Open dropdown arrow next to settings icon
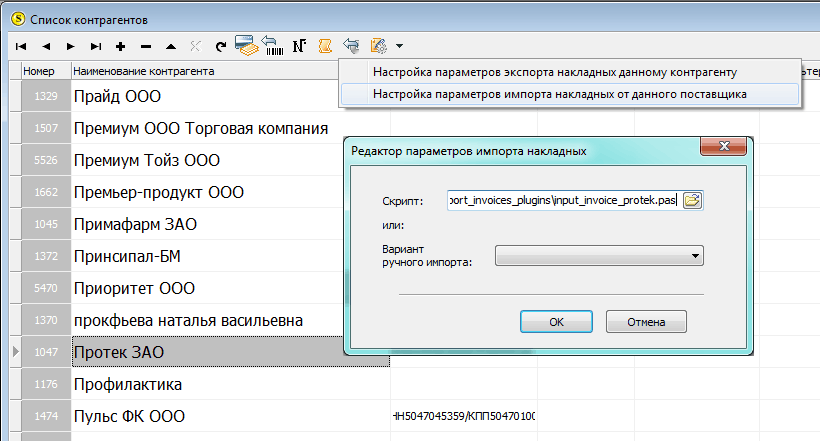 (400, 46)
